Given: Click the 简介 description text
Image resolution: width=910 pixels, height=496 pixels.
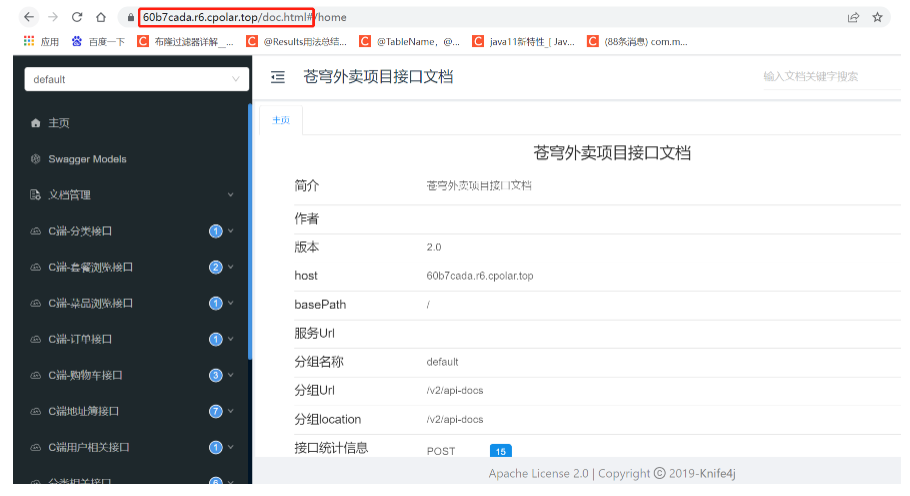Looking at the screenshot, I should (479, 186).
